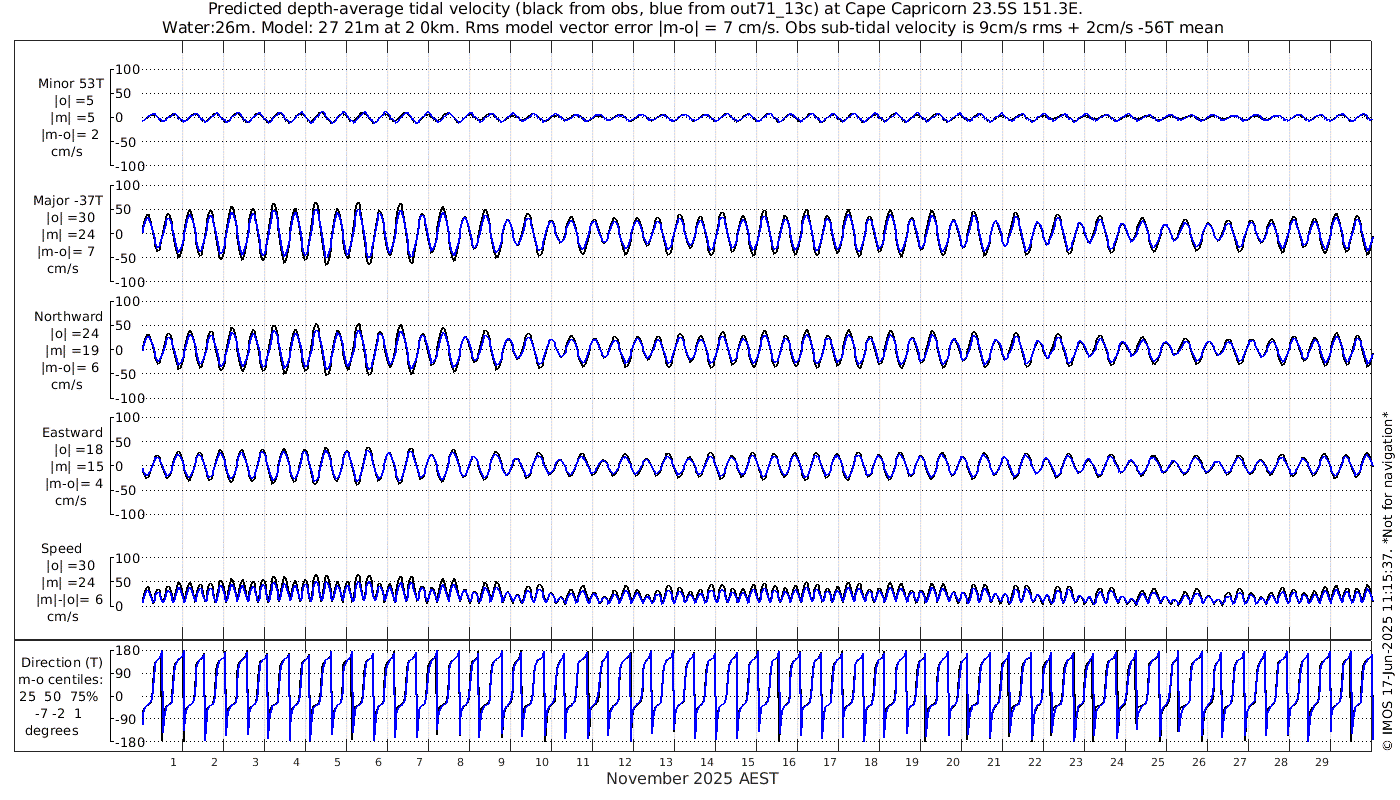Click day 25 on the date axis

[x=1157, y=762]
